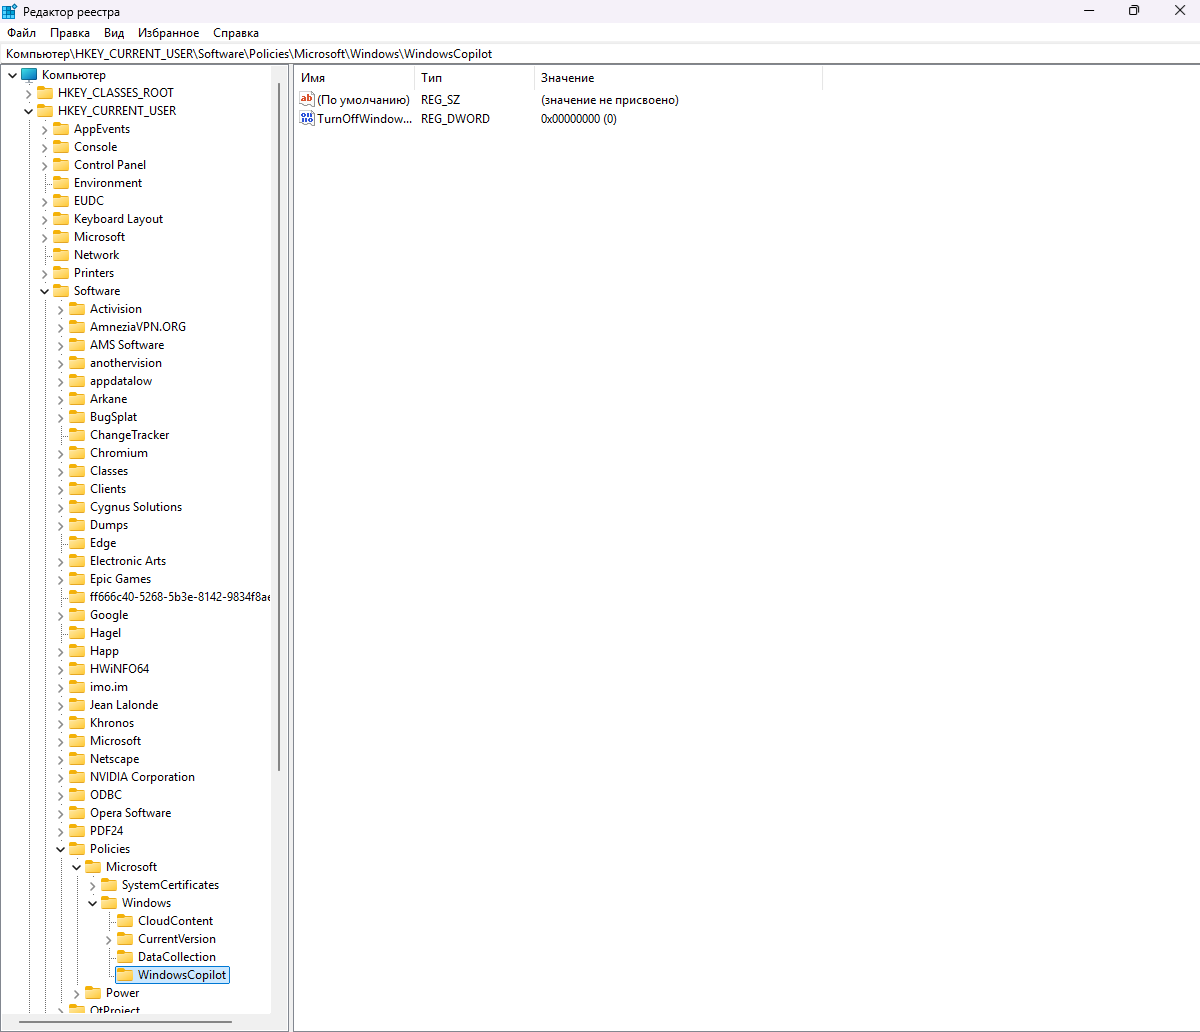Open the Избранное menu
1200x1032 pixels.
(x=168, y=33)
